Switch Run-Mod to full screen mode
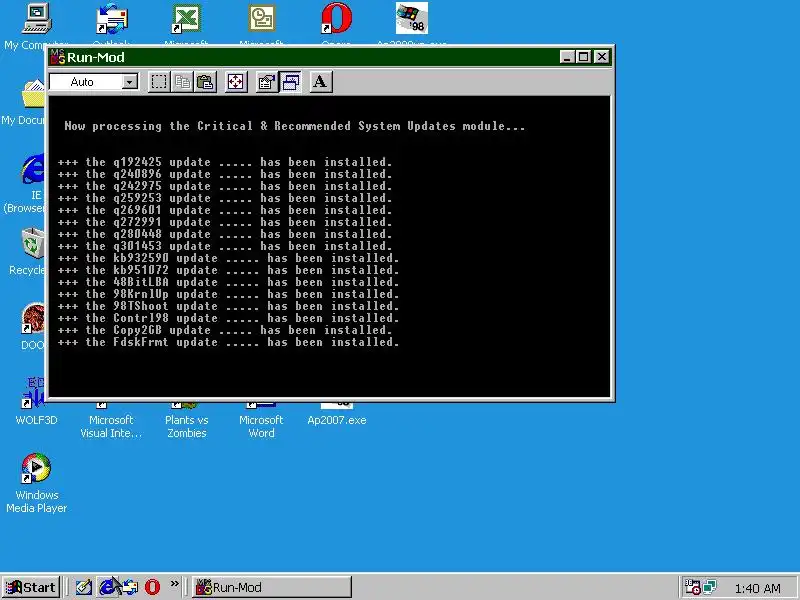The image size is (800, 600). (236, 82)
